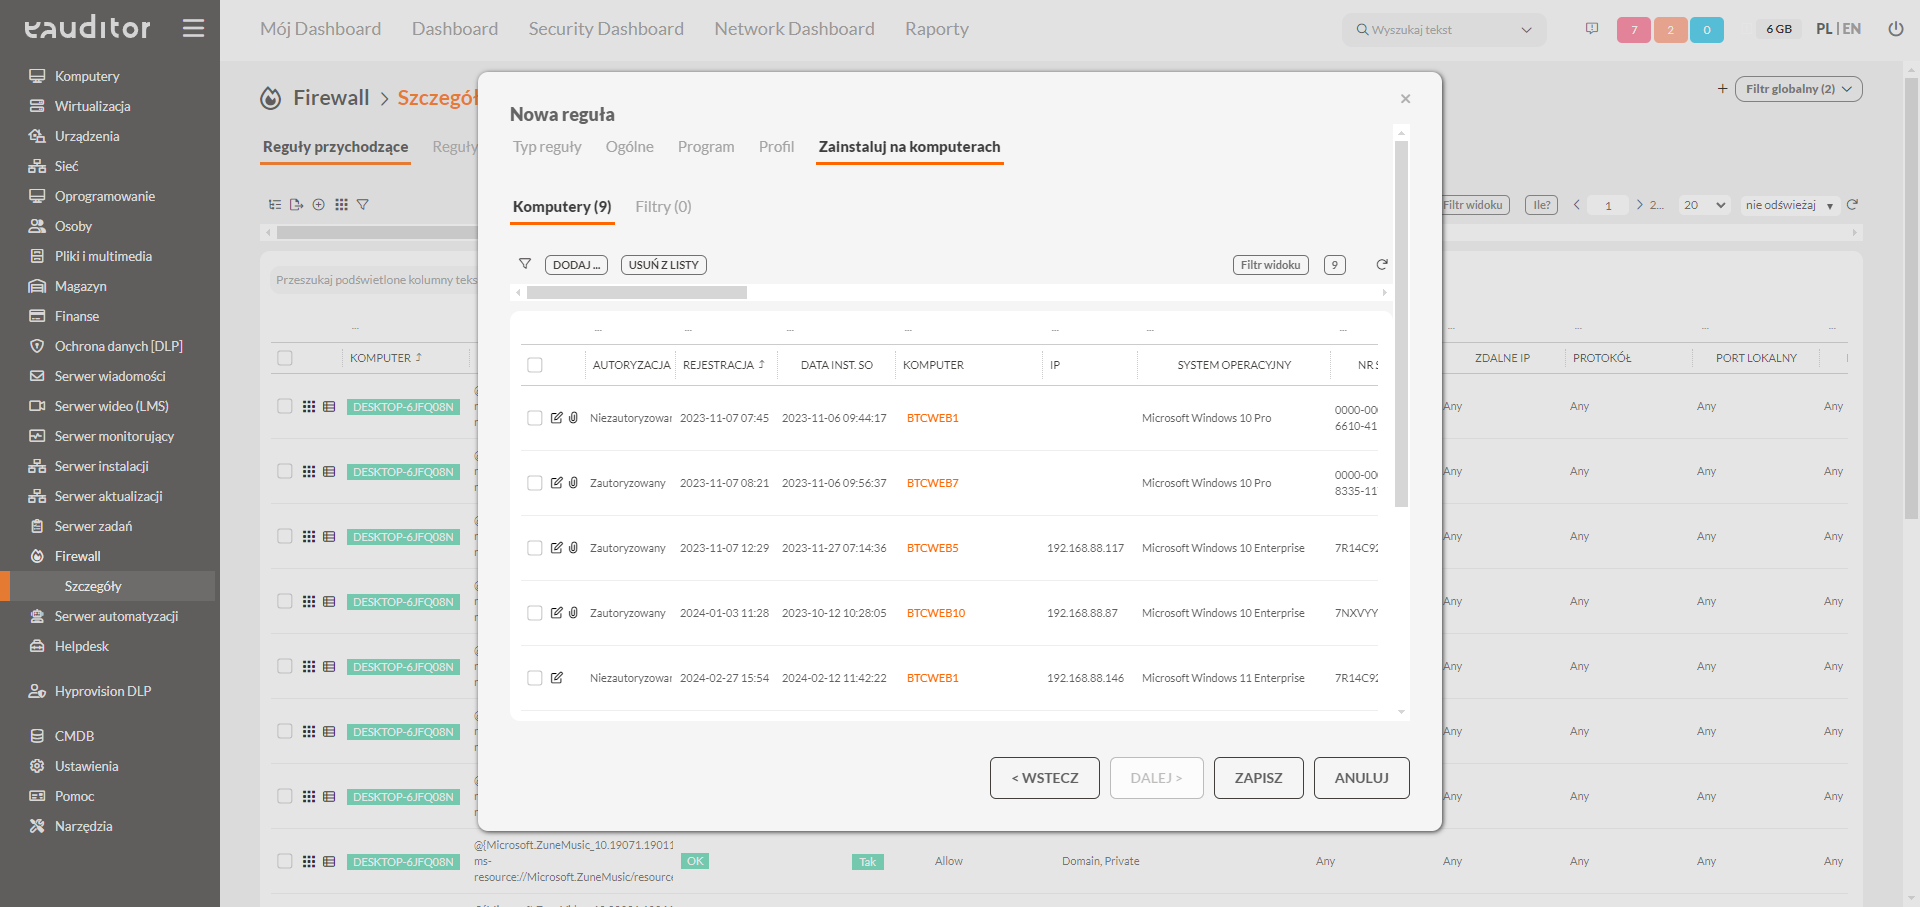Open Oprogramowanie in the sidebar
Viewport: 1920px width, 907px height.
pos(104,196)
